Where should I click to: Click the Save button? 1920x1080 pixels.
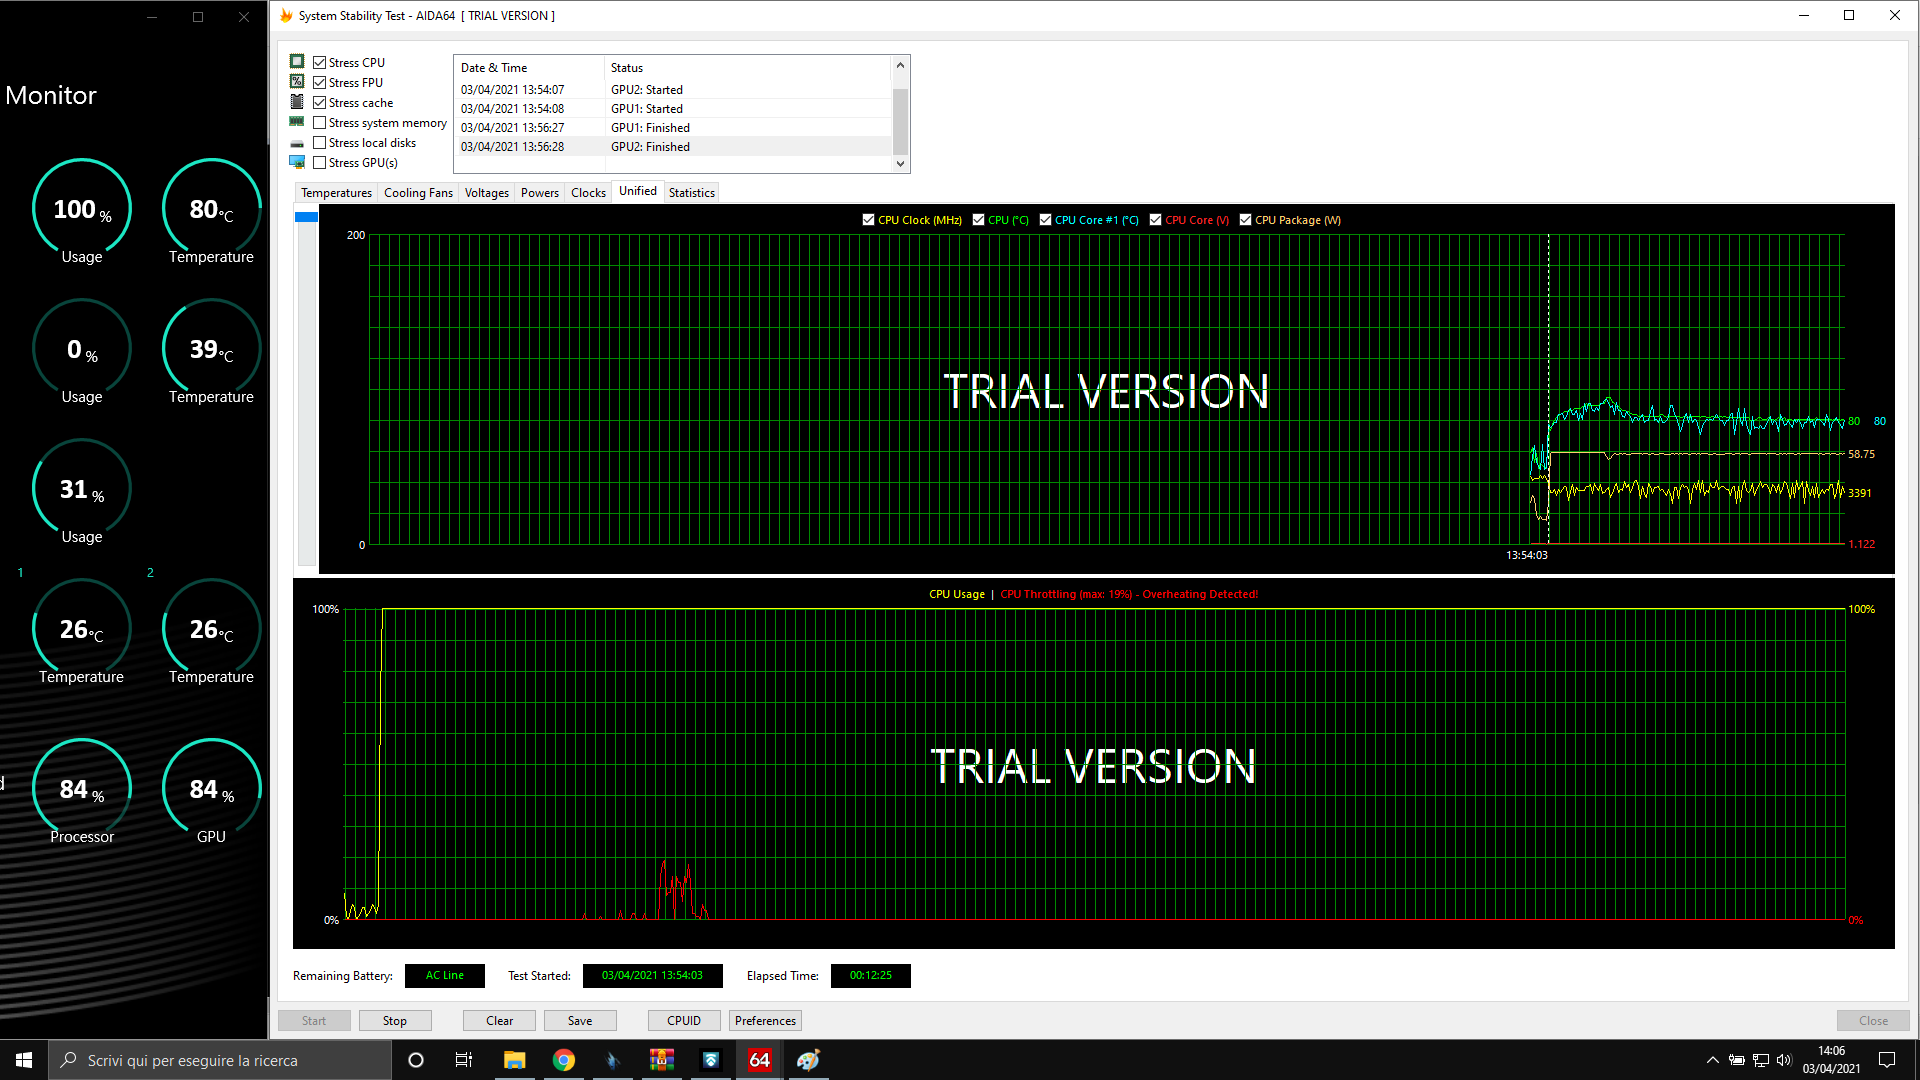click(x=580, y=1020)
